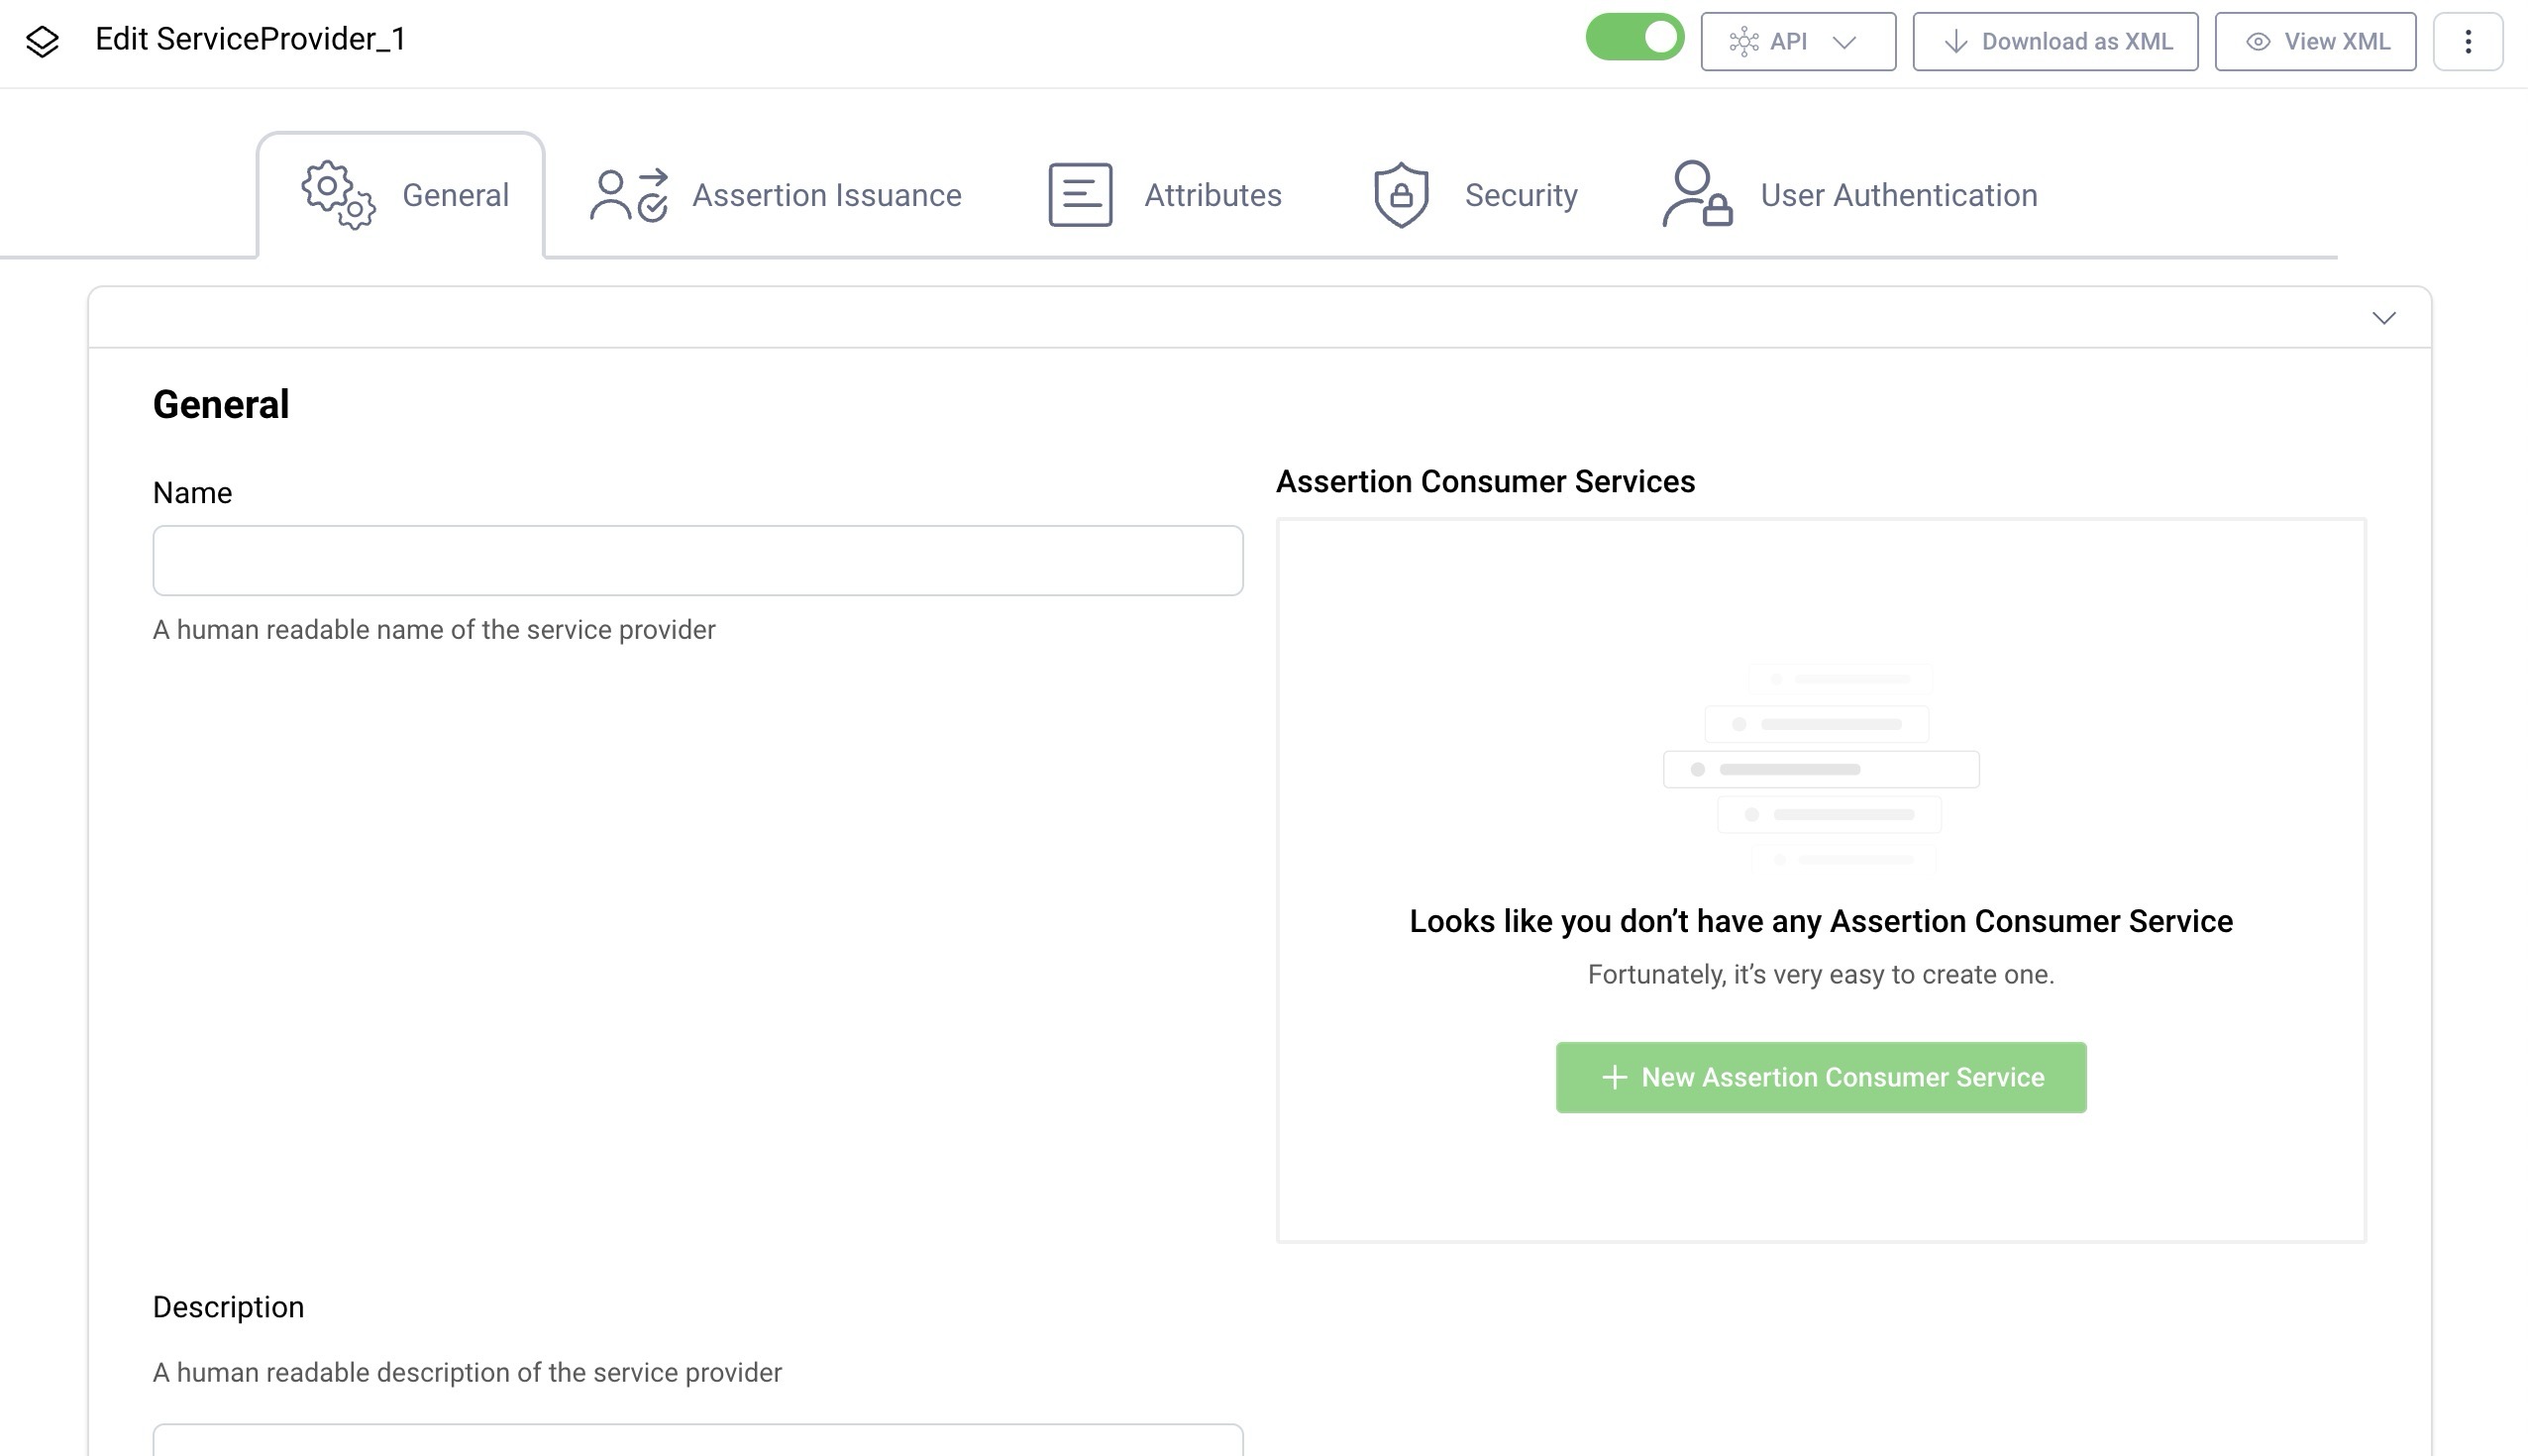Select the User Authentication lock icon
Screen dimensions: 2528x1456
[1694, 195]
